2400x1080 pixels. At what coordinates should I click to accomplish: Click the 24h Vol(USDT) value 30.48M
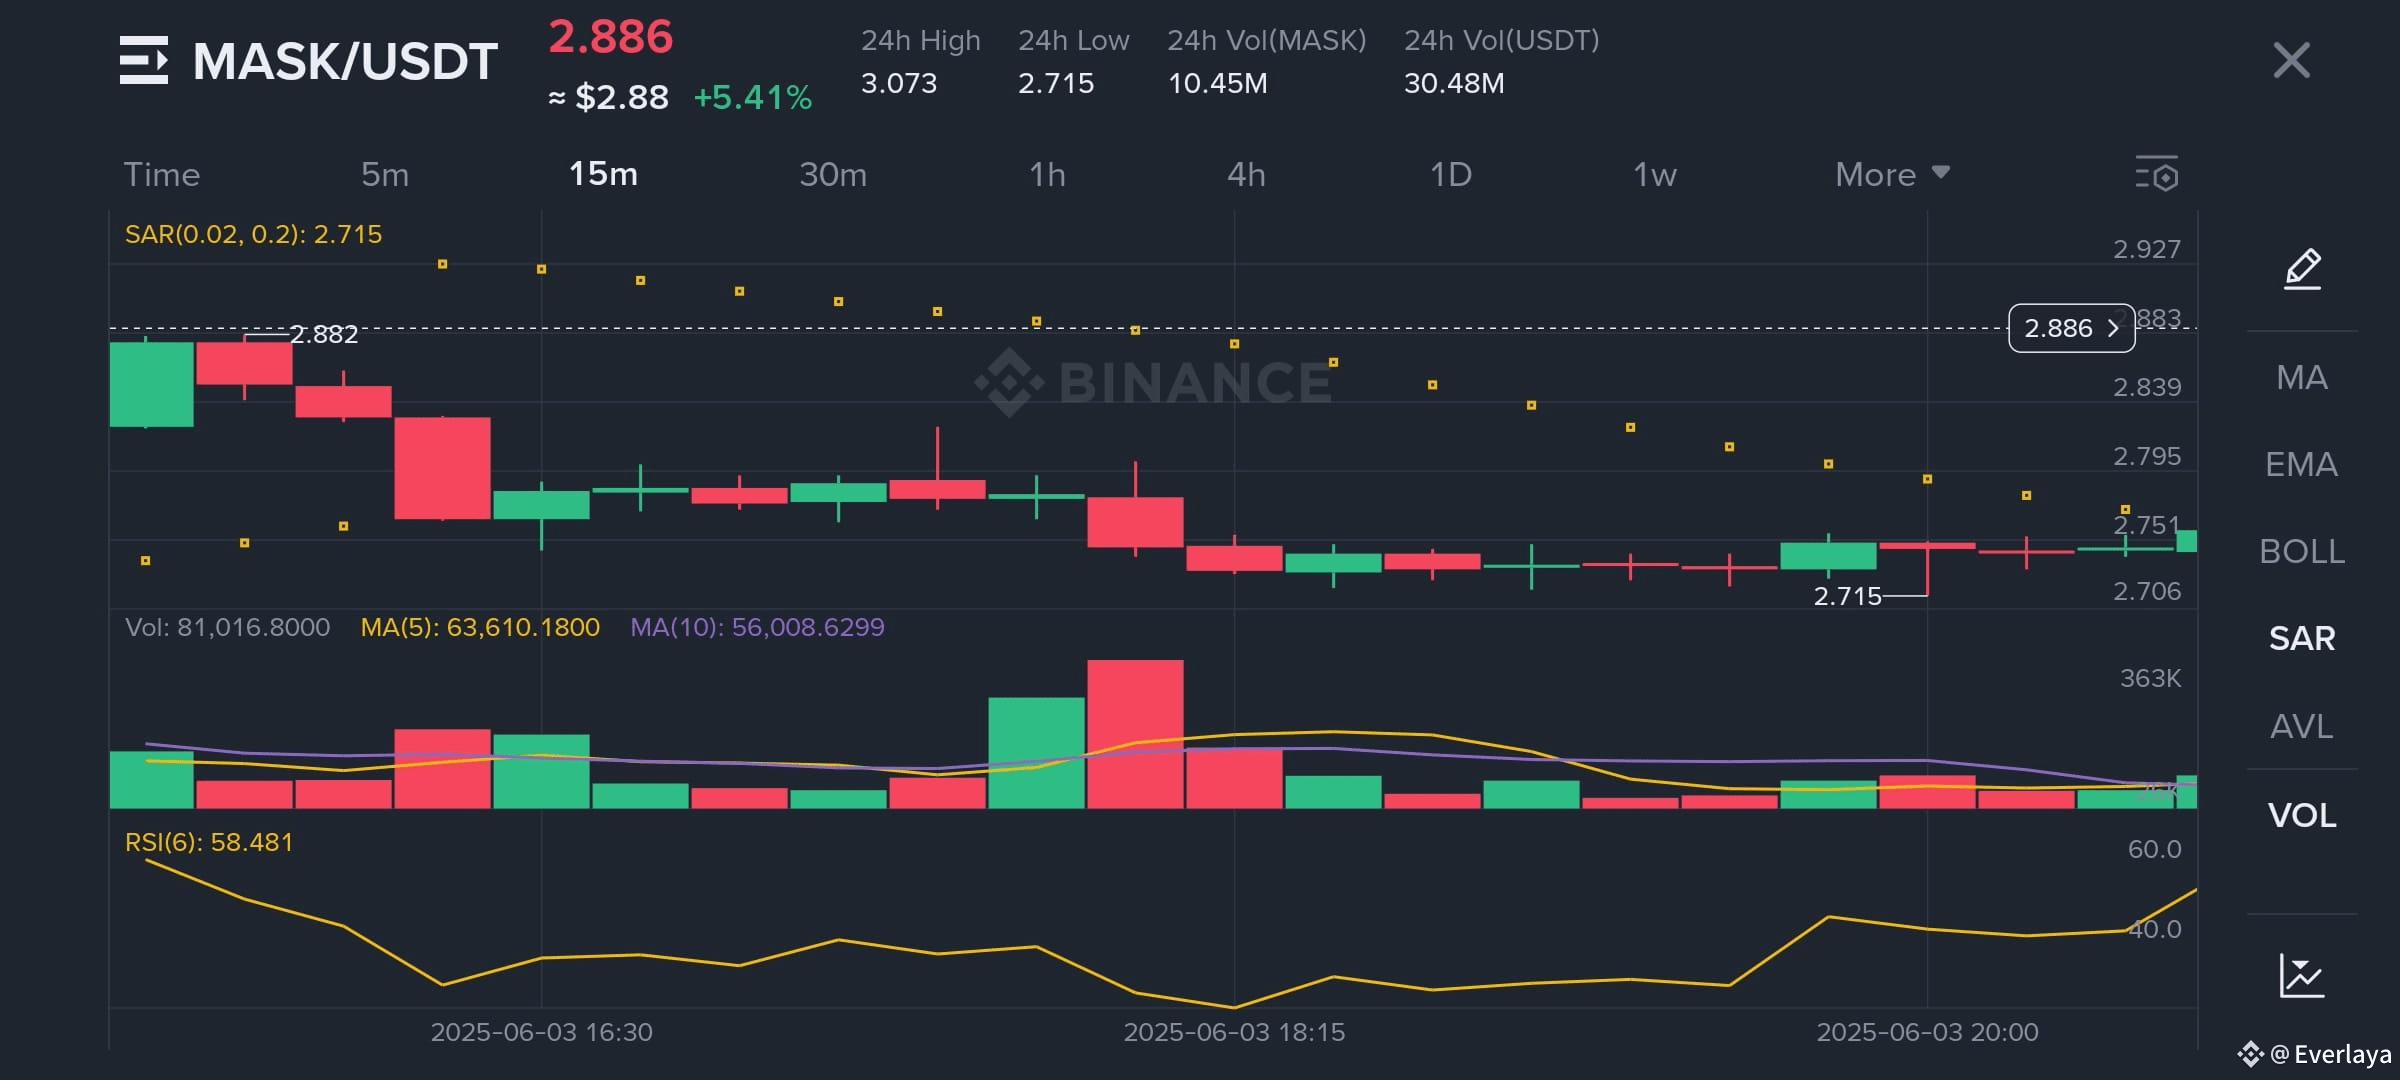pyautogui.click(x=1454, y=83)
